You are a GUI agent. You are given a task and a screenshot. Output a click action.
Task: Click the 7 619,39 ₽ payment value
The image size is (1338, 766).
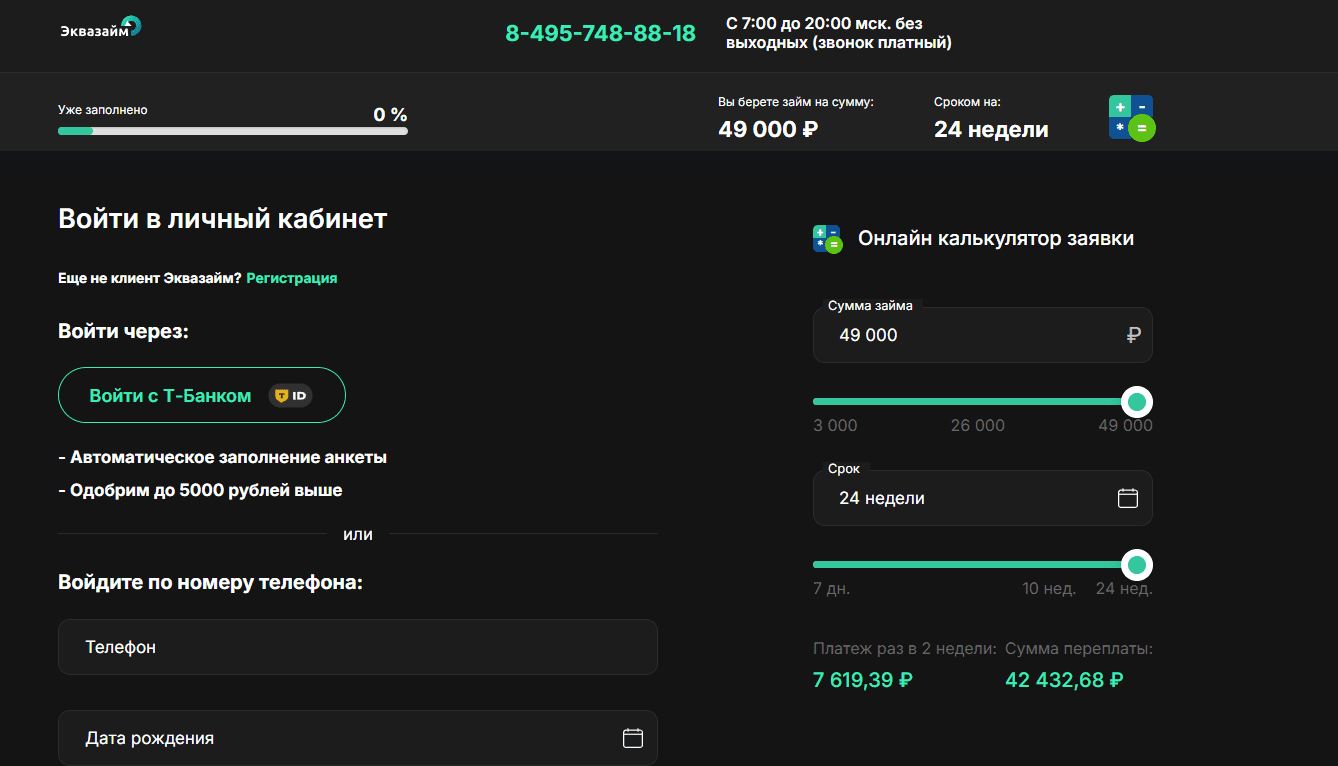pos(863,680)
